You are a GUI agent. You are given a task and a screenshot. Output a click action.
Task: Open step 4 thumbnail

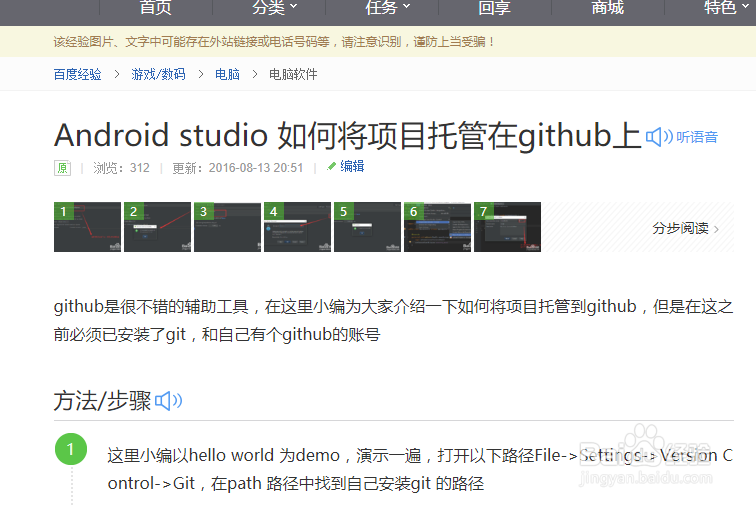pos(297,227)
